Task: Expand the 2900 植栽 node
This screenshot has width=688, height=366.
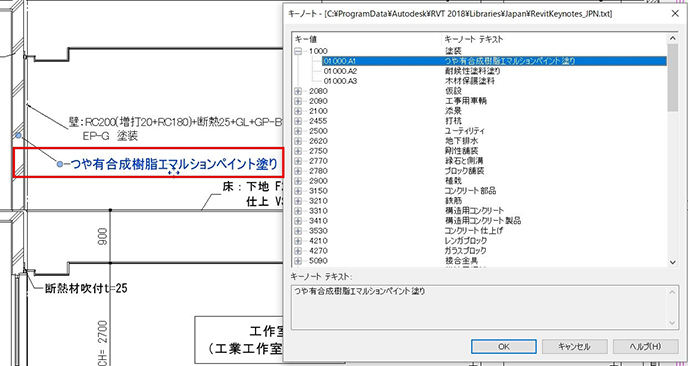Action: pyautogui.click(x=298, y=181)
